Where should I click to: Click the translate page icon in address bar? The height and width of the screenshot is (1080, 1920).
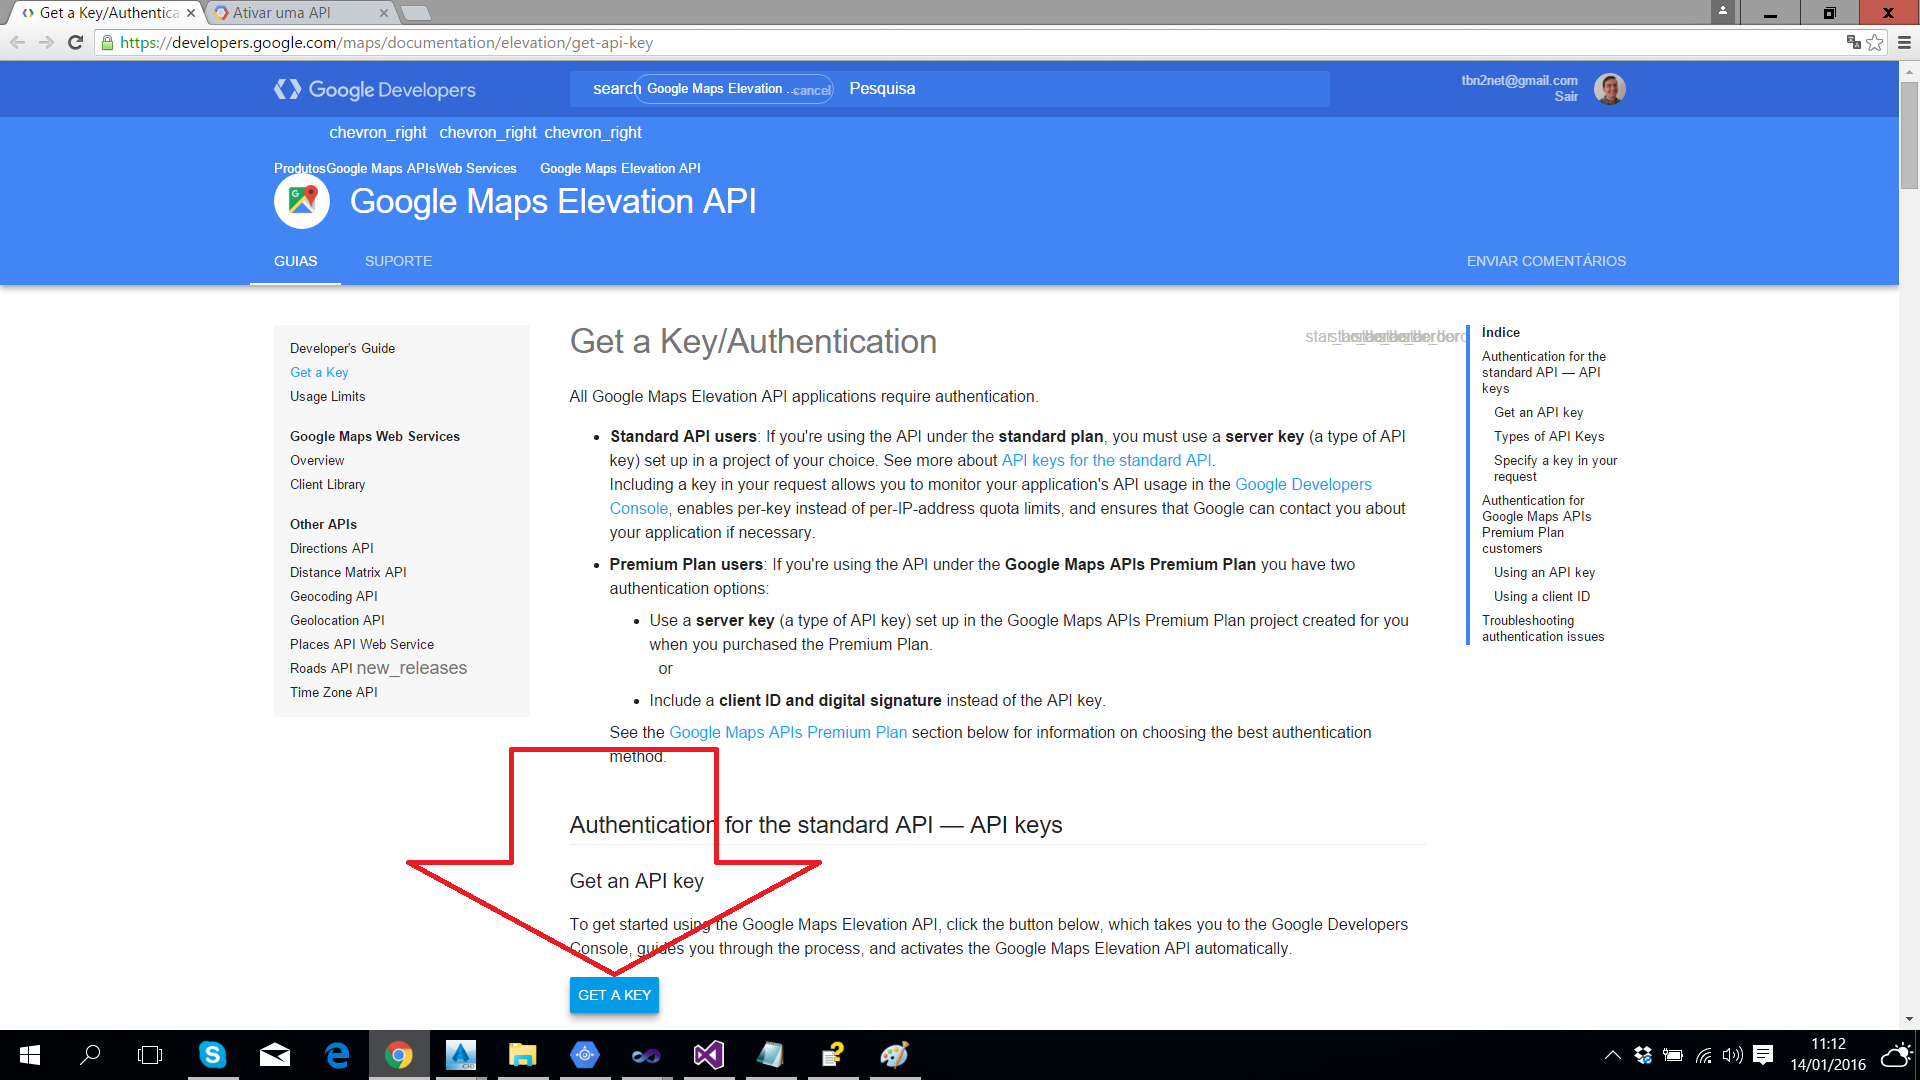1853,42
